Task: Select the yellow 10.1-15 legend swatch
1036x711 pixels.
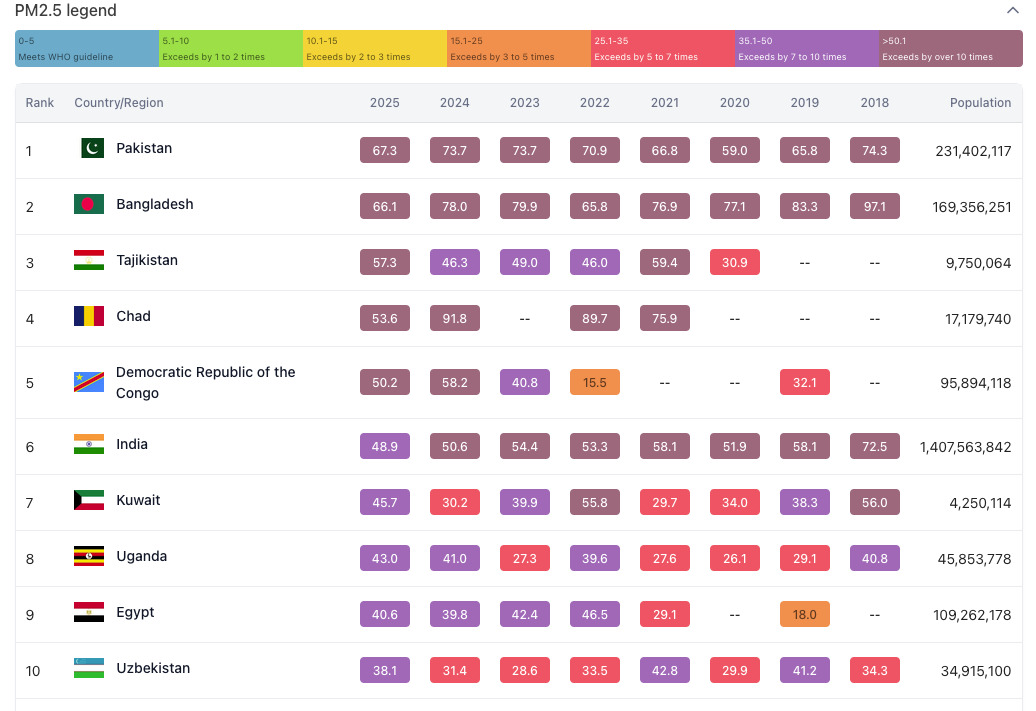Action: [375, 49]
